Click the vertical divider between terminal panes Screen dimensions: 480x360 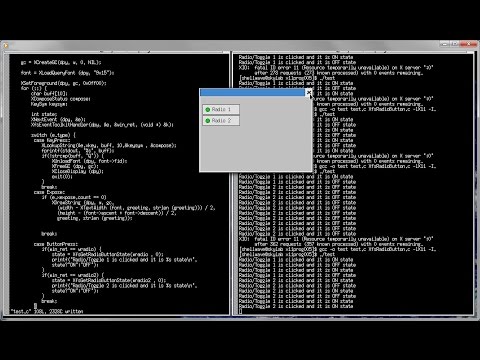point(231,183)
